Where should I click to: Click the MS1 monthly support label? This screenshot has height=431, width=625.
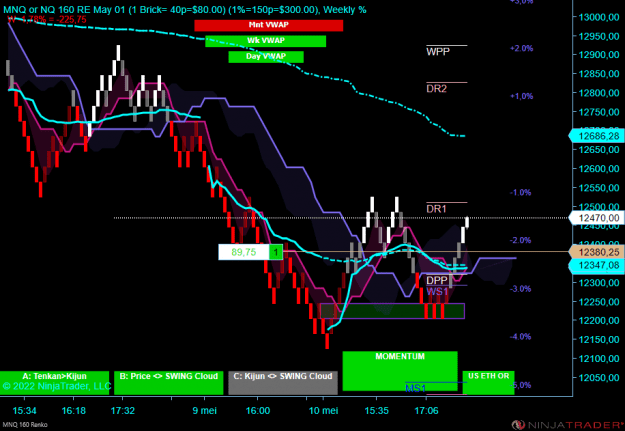(415, 388)
